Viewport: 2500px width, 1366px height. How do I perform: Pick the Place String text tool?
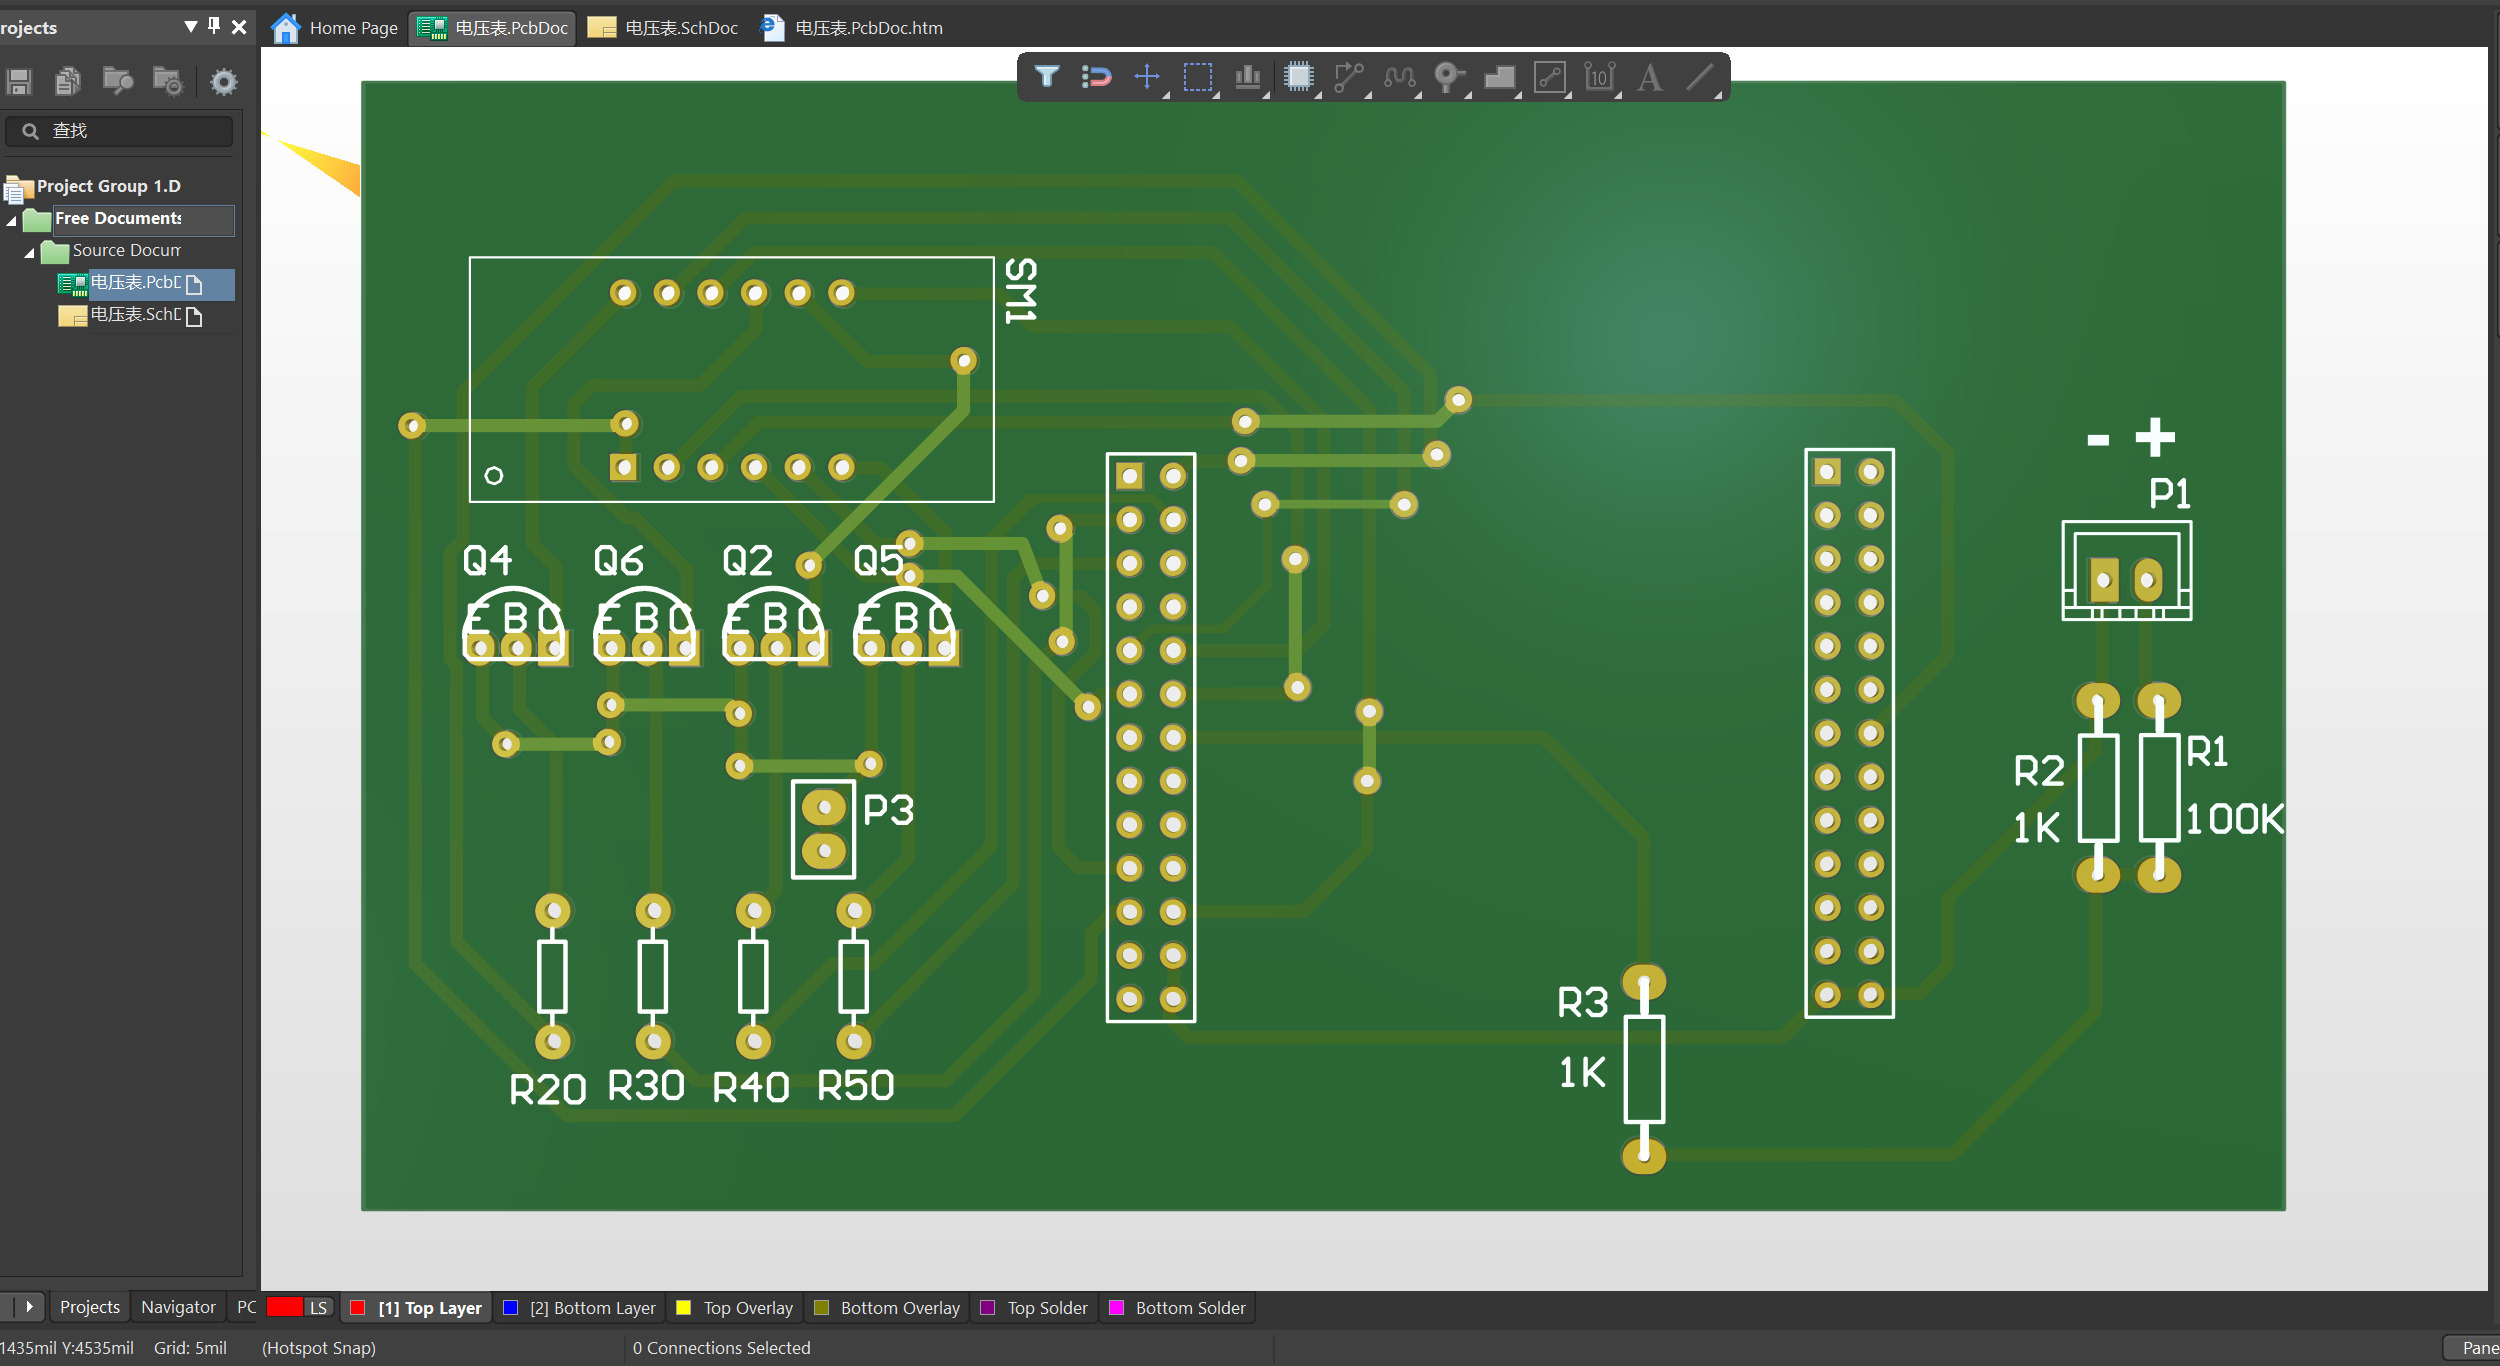coord(1650,77)
